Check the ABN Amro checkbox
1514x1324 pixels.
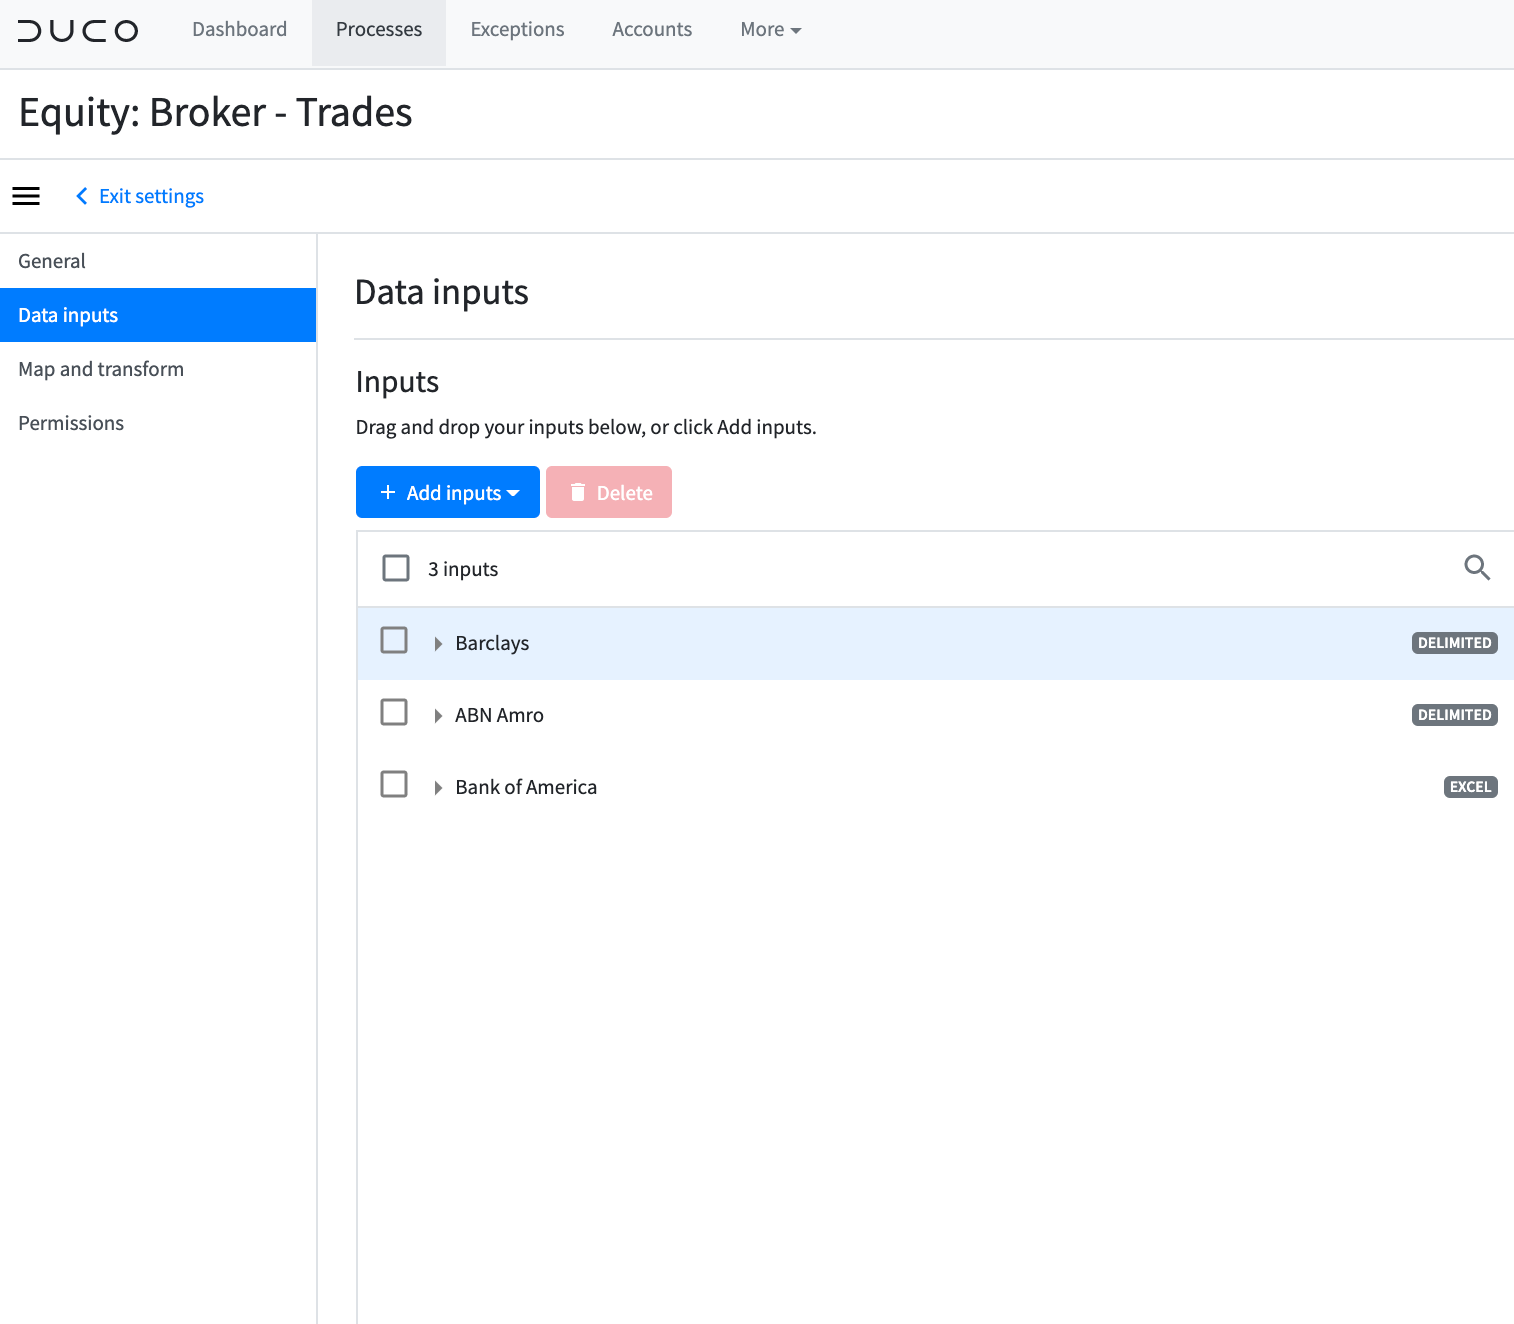pyautogui.click(x=394, y=712)
